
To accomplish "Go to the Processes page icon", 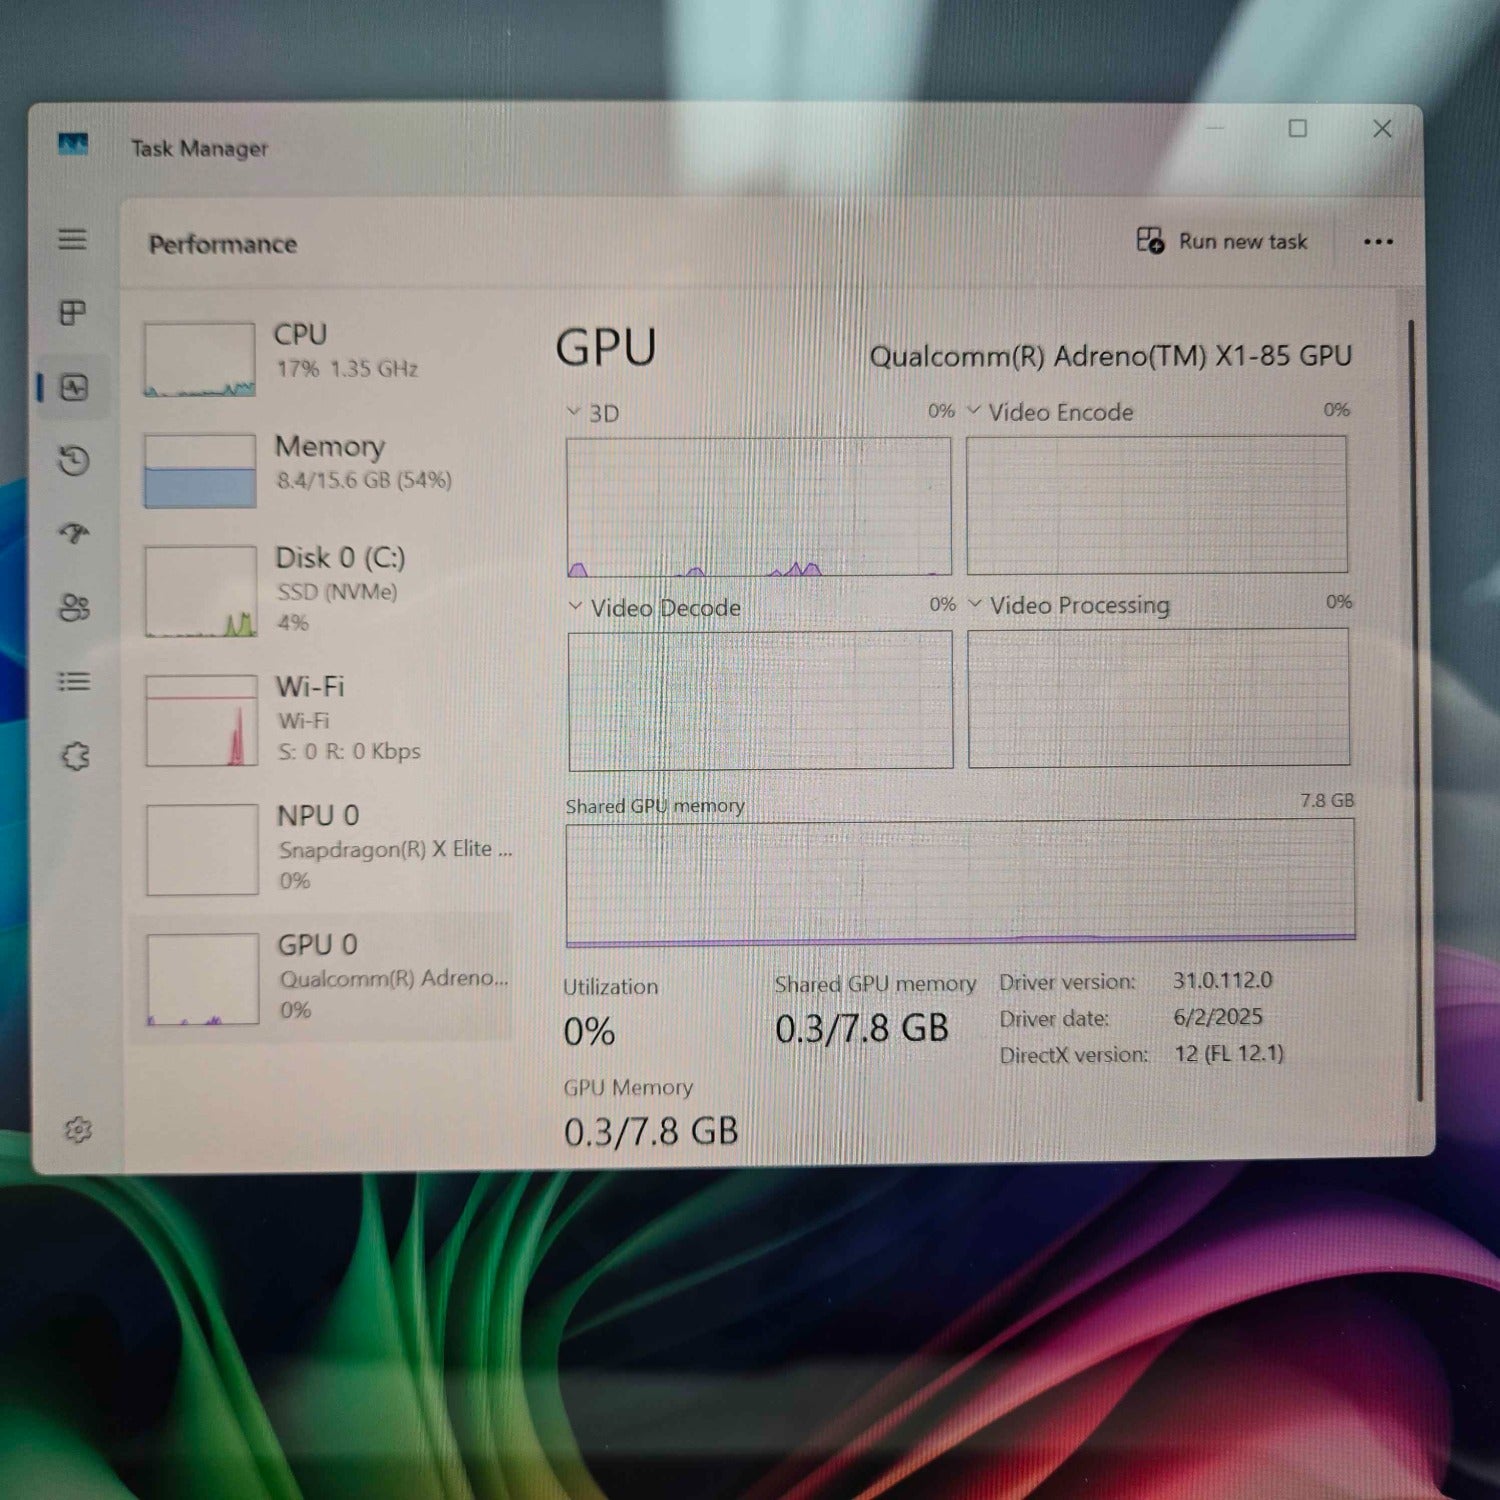I will [x=73, y=313].
